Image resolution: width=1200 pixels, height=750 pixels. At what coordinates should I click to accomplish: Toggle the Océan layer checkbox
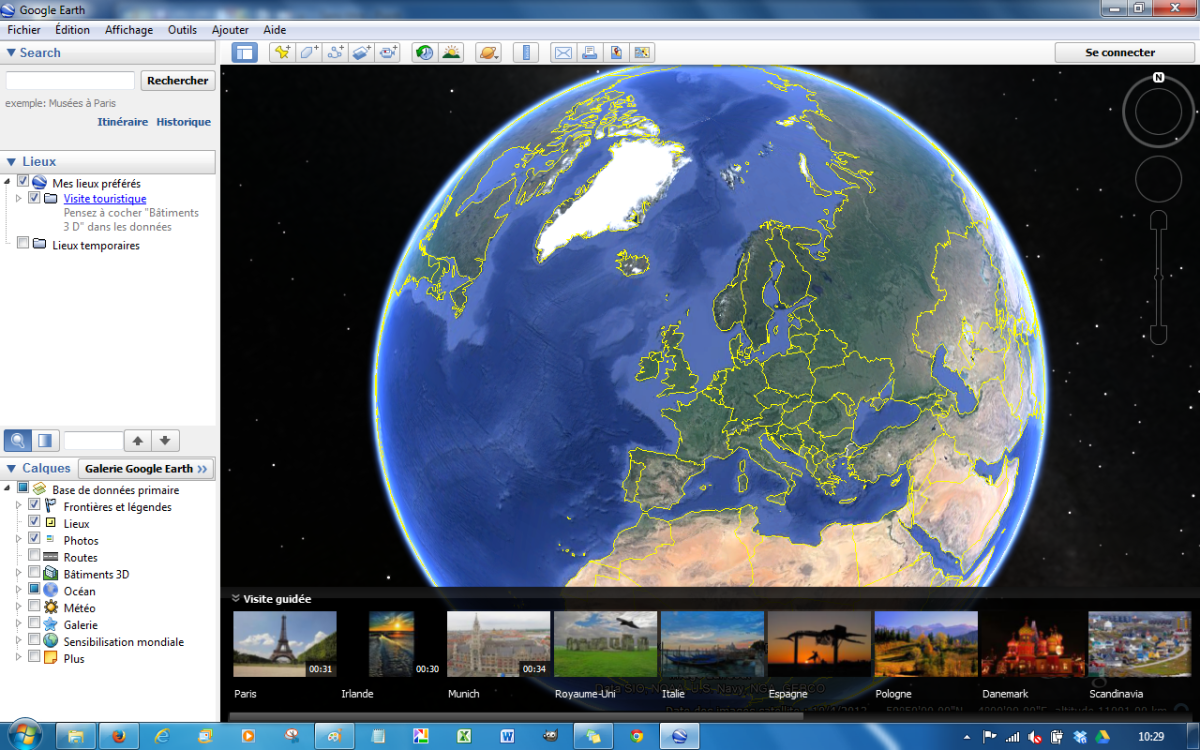(x=34, y=590)
